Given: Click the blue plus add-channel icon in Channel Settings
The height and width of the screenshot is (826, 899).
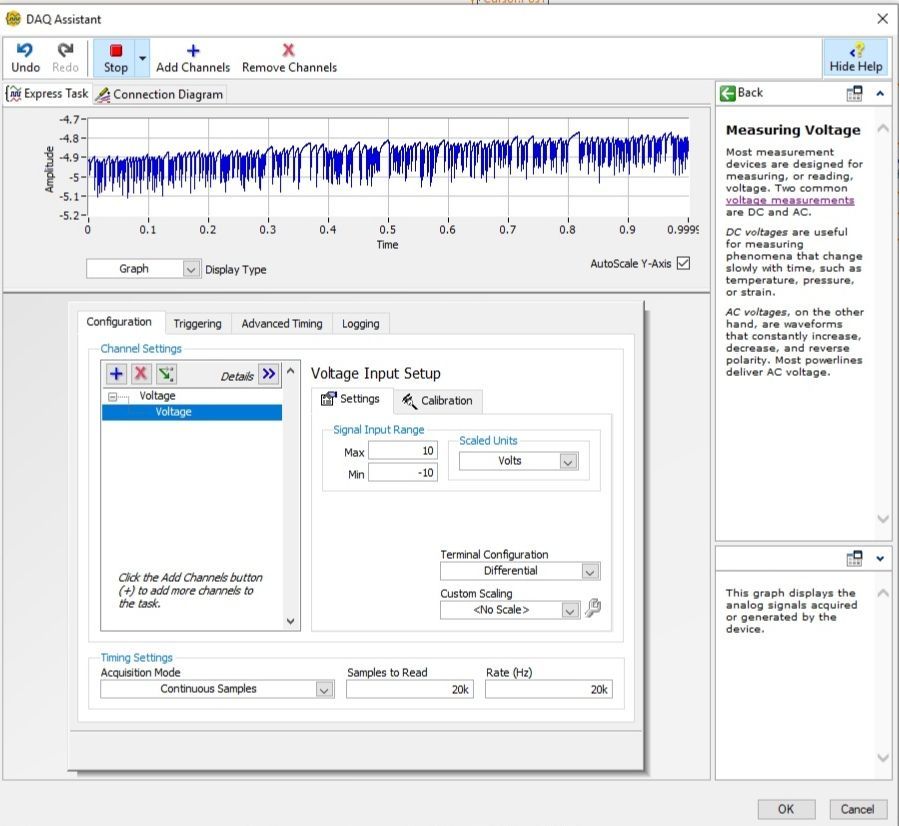Looking at the screenshot, I should point(117,374).
